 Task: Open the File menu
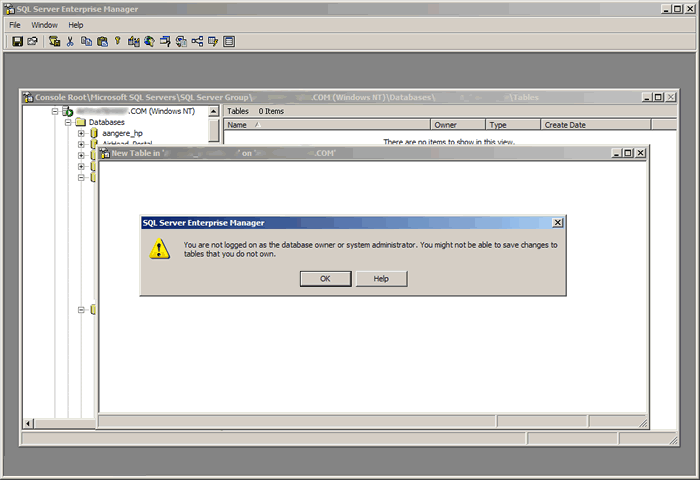coord(15,25)
